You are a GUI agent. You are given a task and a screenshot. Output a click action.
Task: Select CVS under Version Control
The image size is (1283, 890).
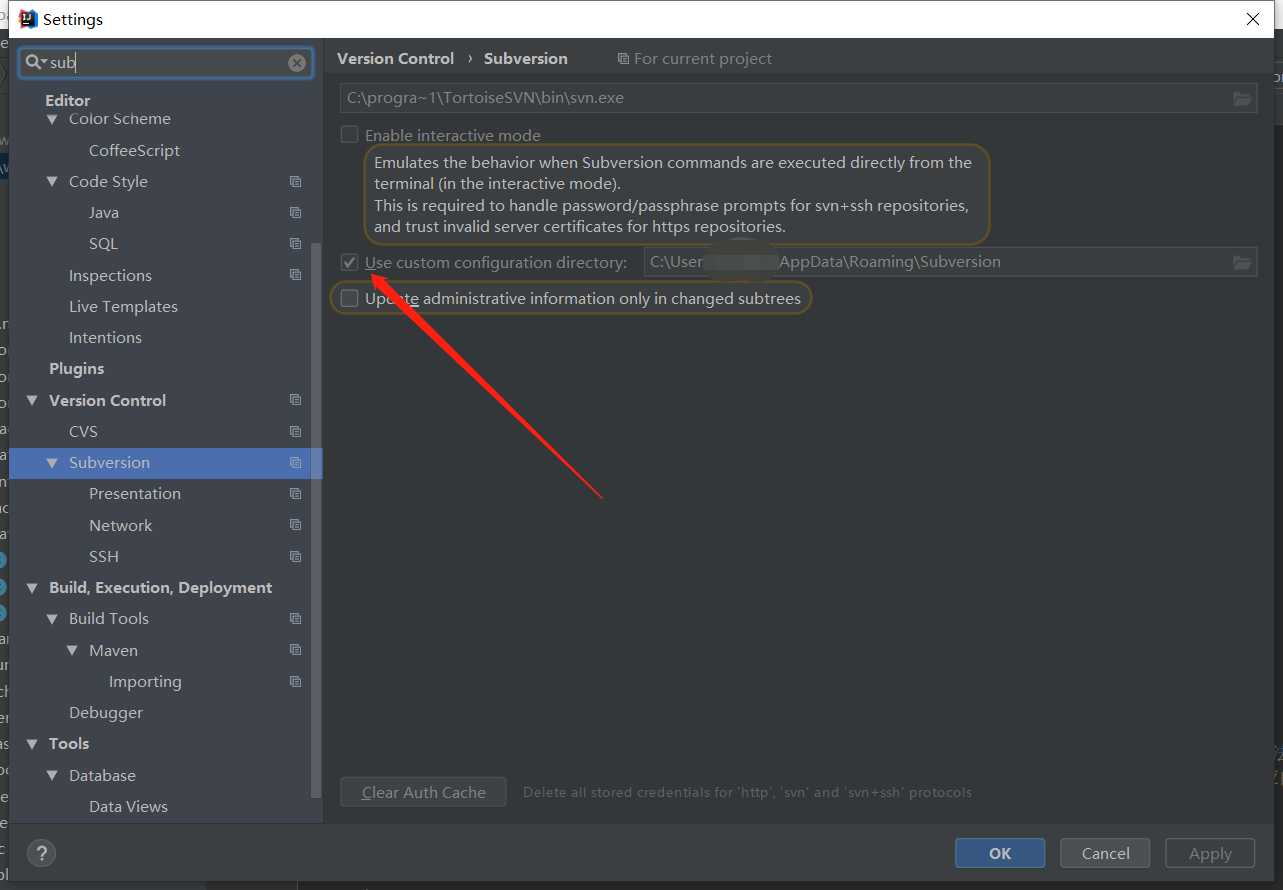(x=83, y=431)
